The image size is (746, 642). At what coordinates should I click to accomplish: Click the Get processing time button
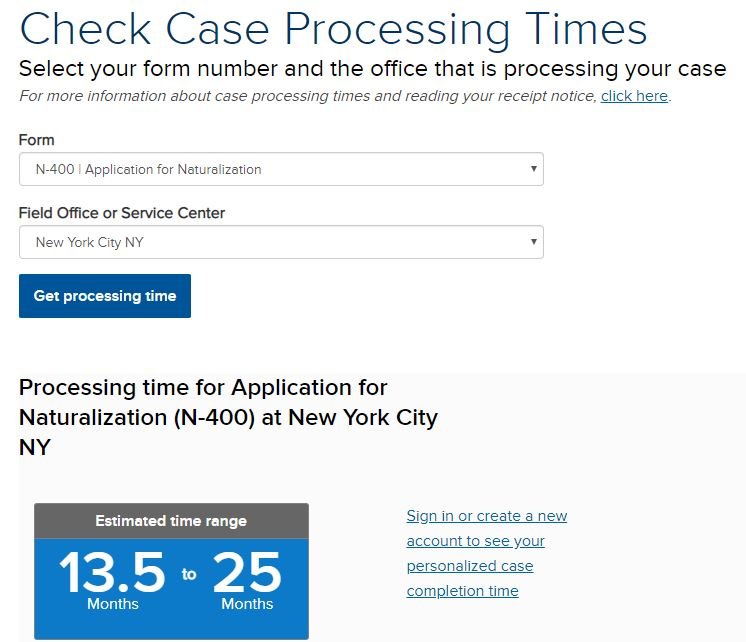point(105,296)
